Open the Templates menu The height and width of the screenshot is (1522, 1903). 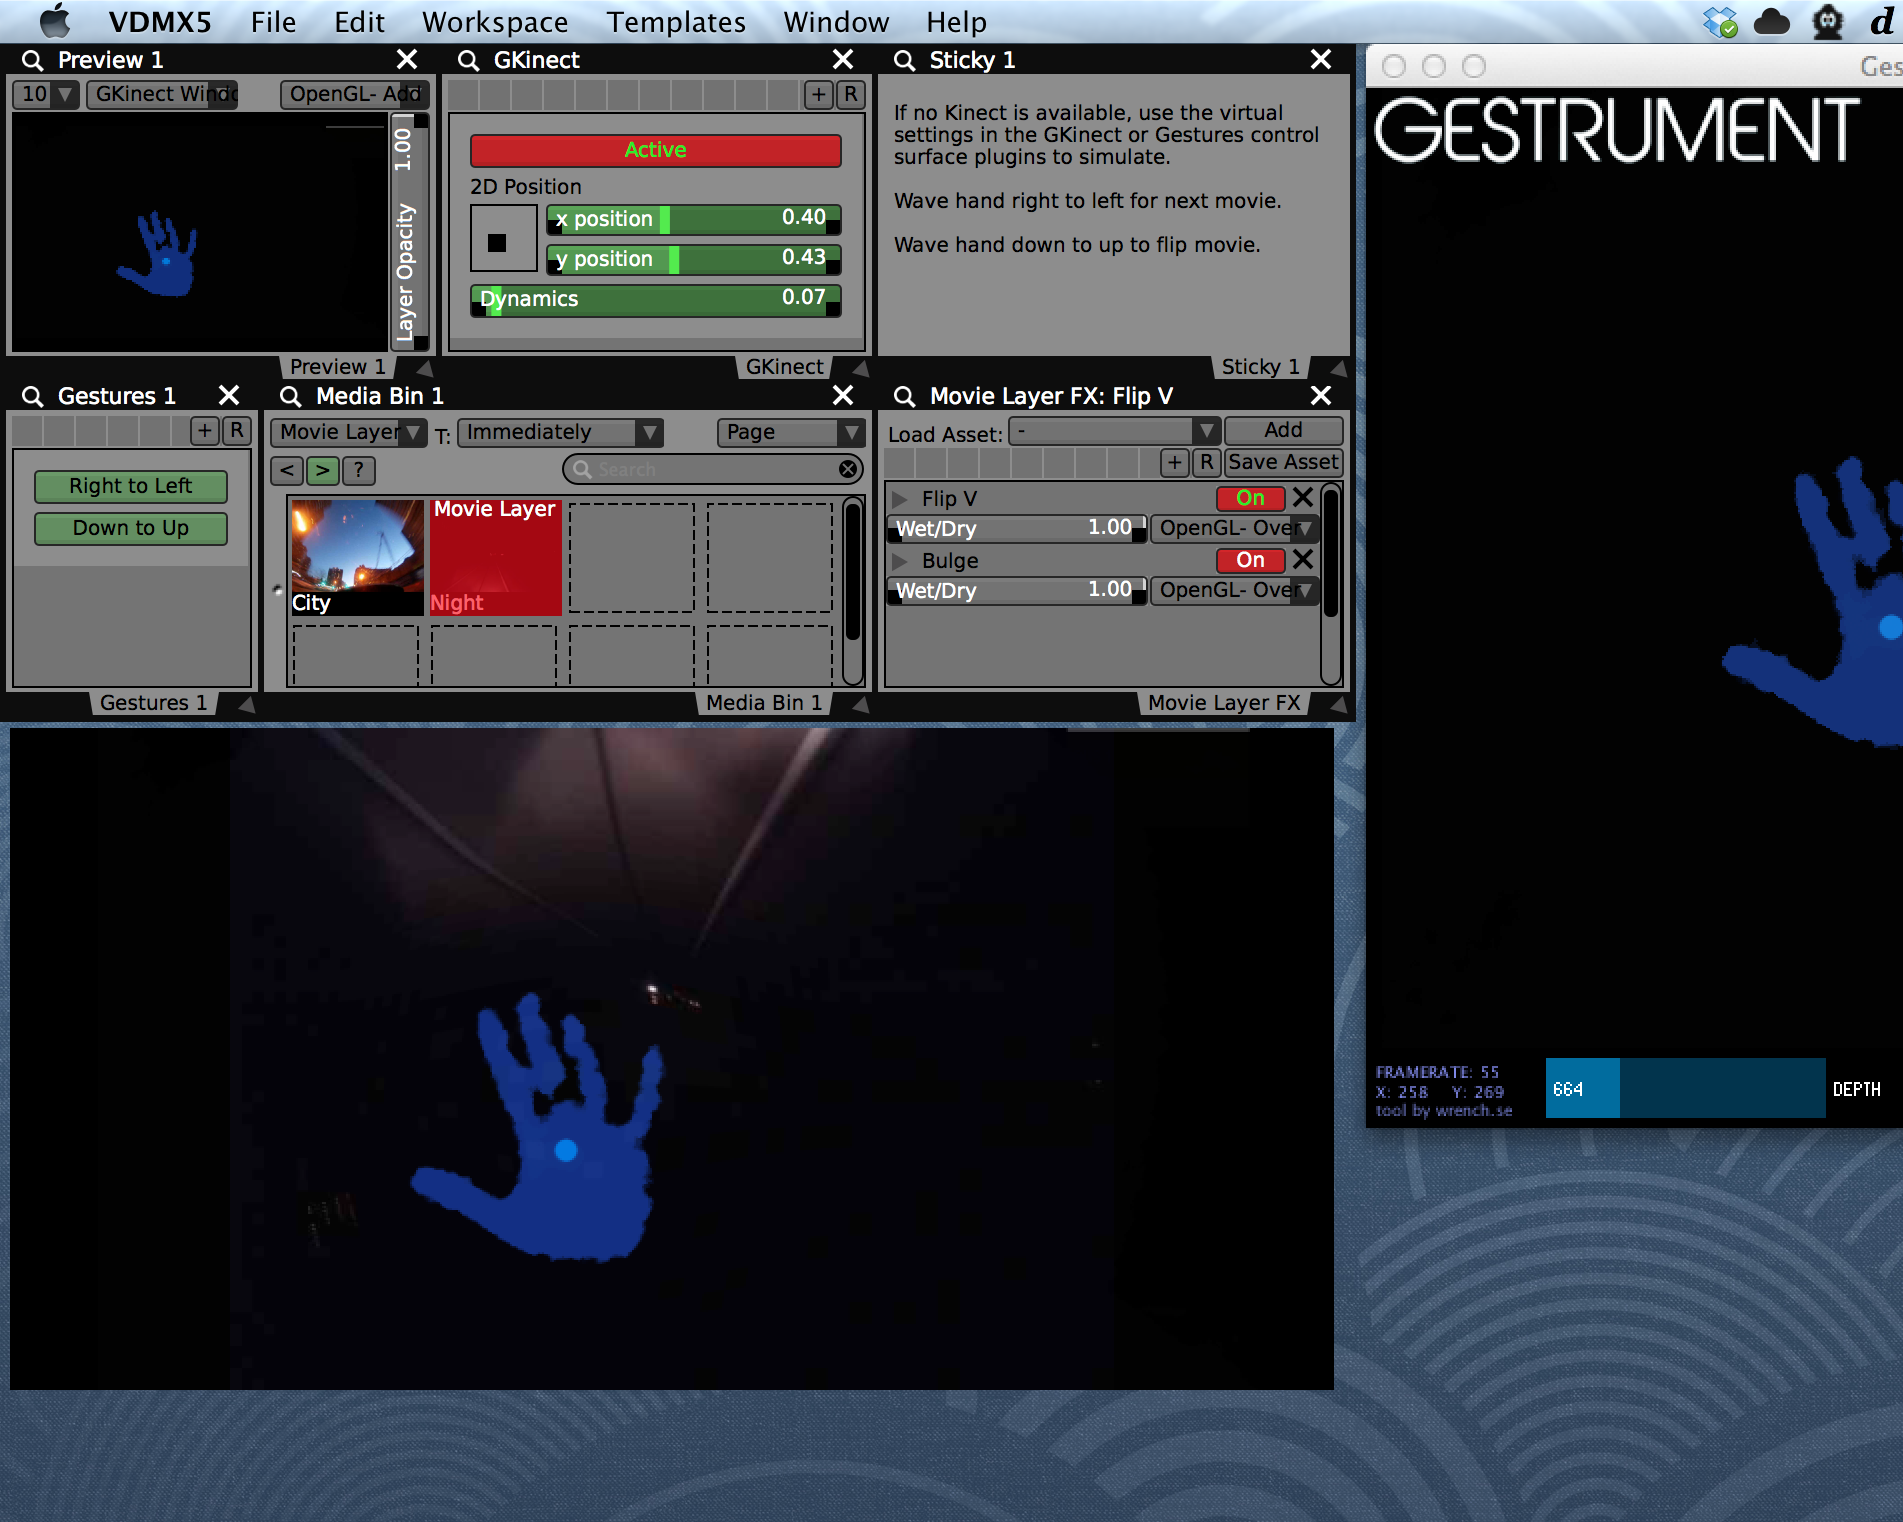click(676, 21)
